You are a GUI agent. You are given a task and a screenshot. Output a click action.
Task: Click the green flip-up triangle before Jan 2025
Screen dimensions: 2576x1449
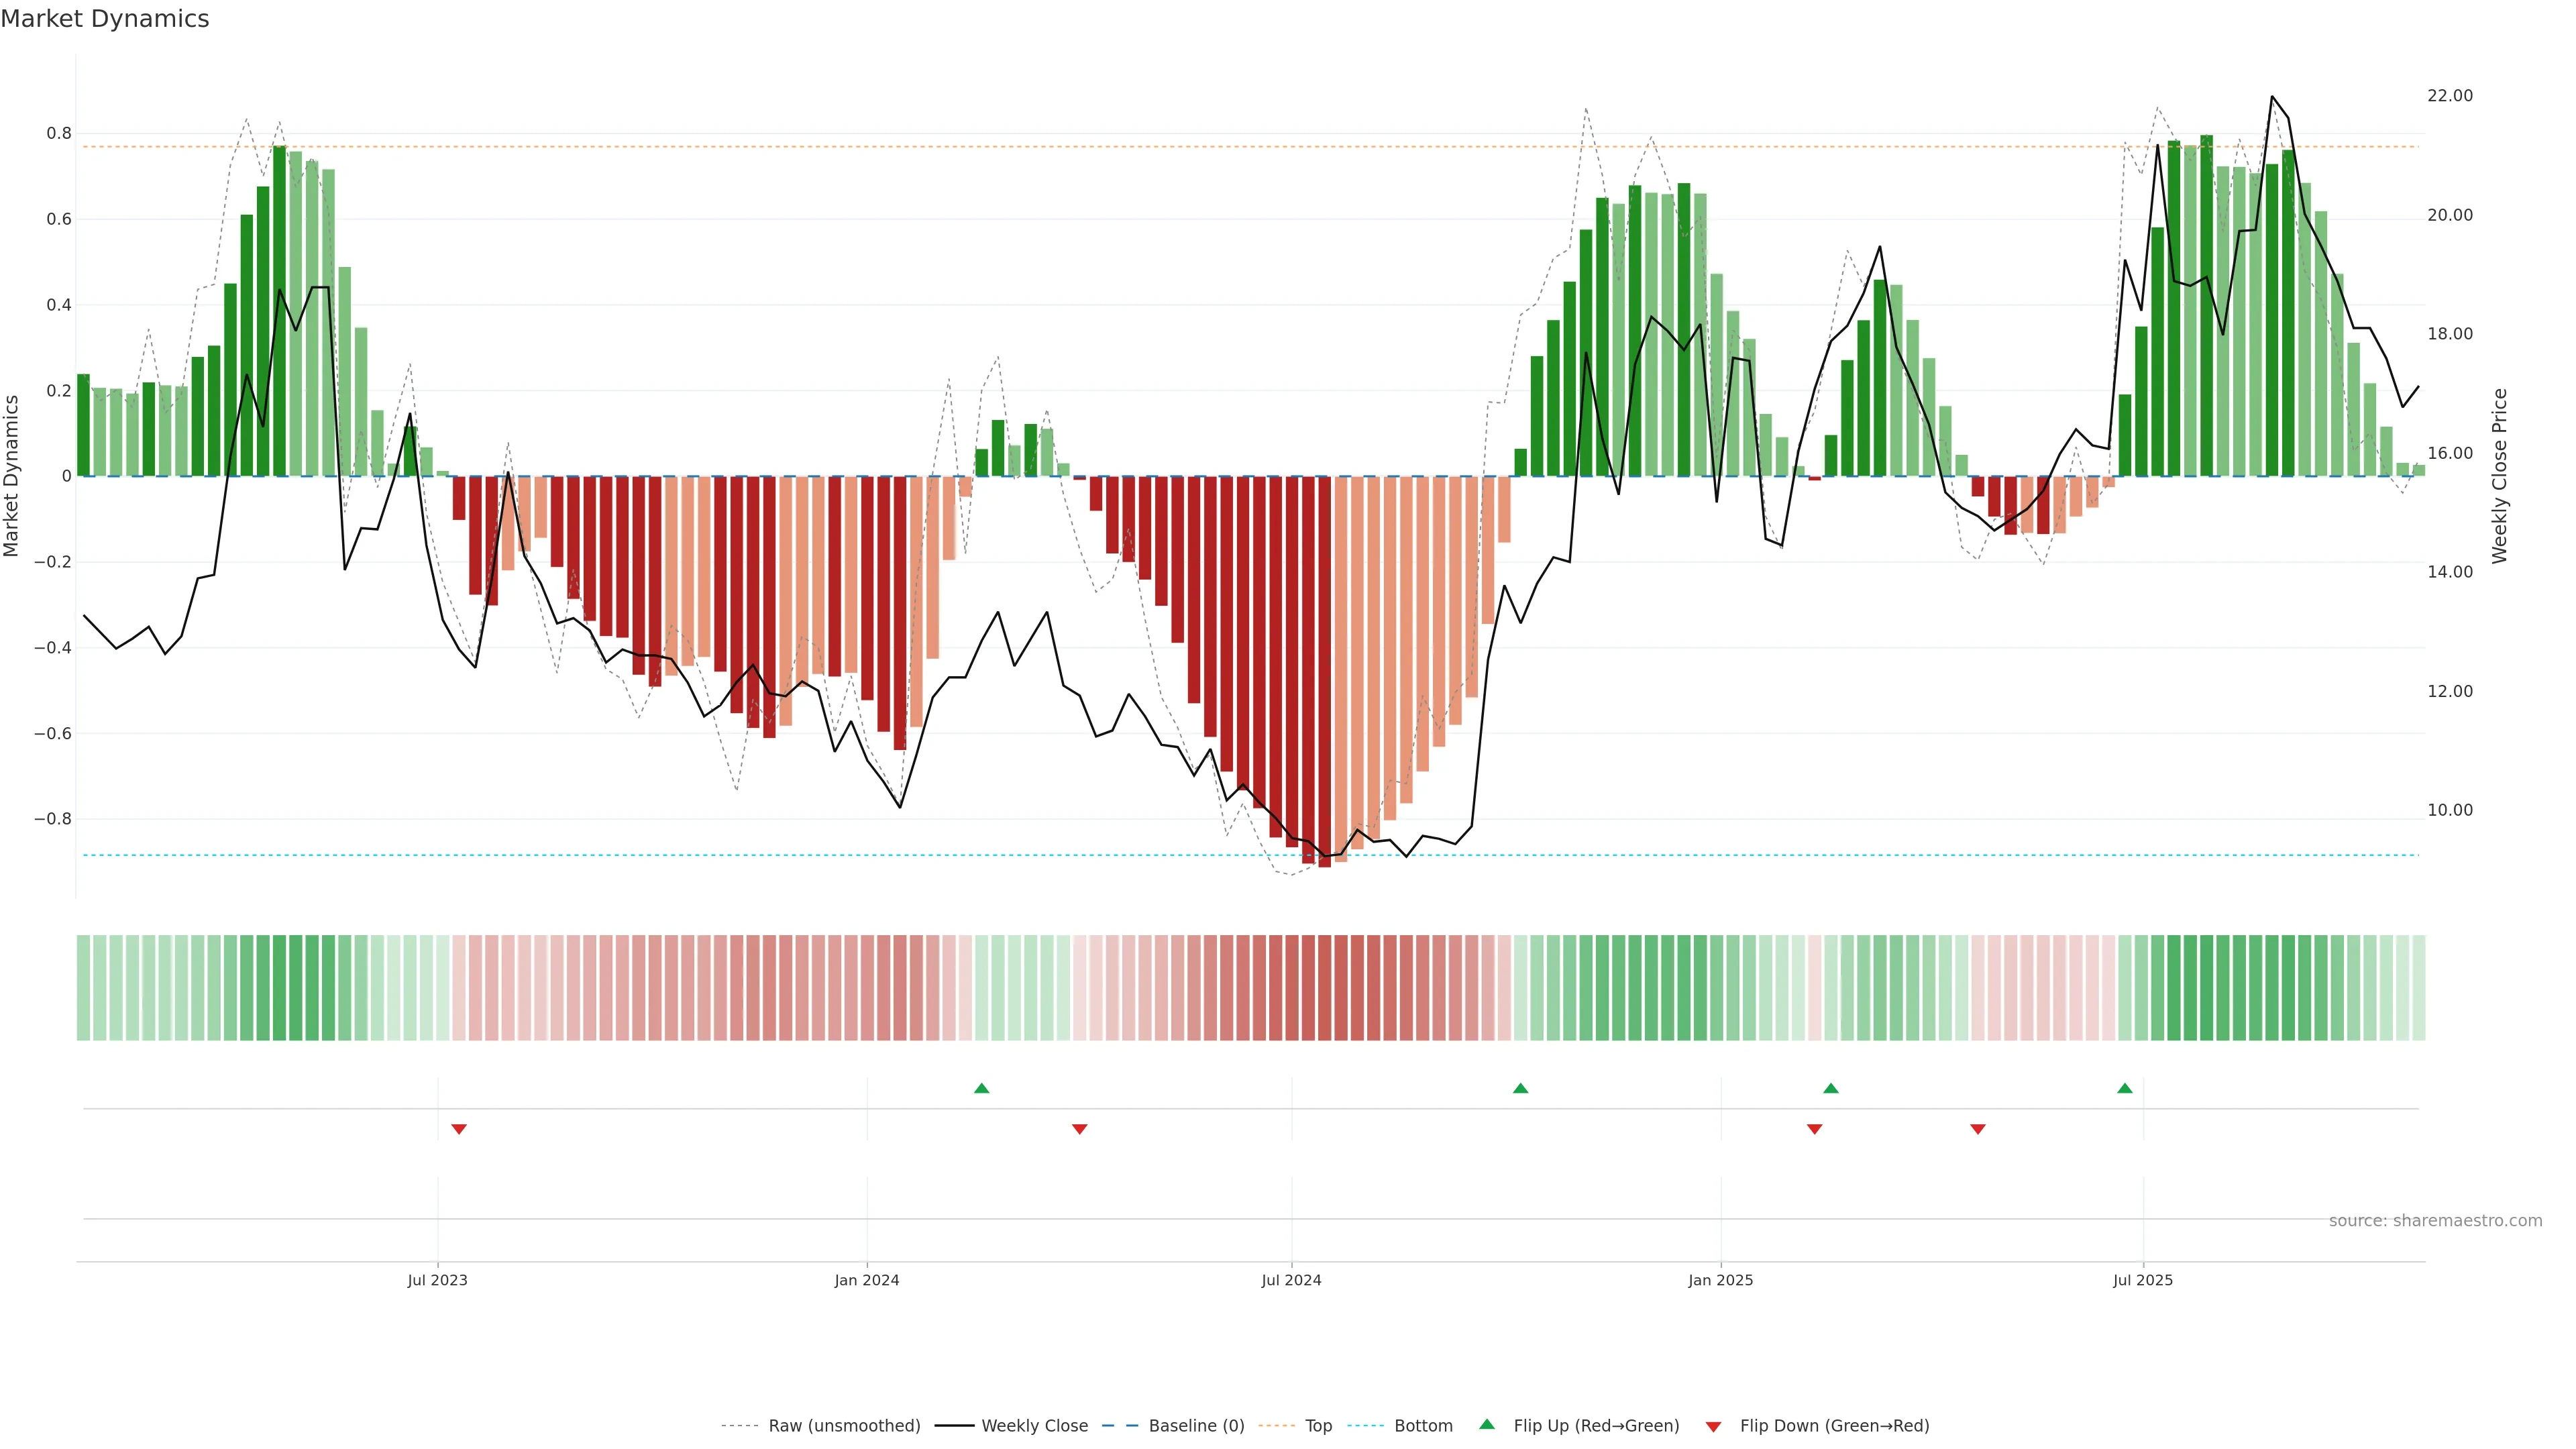pyautogui.click(x=1520, y=1088)
